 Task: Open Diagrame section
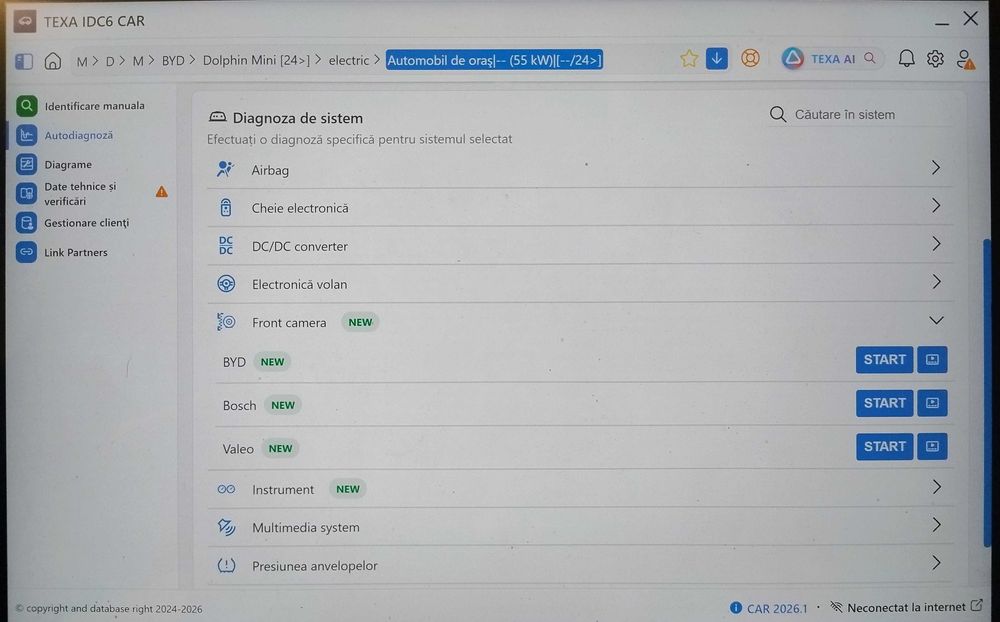point(55,165)
